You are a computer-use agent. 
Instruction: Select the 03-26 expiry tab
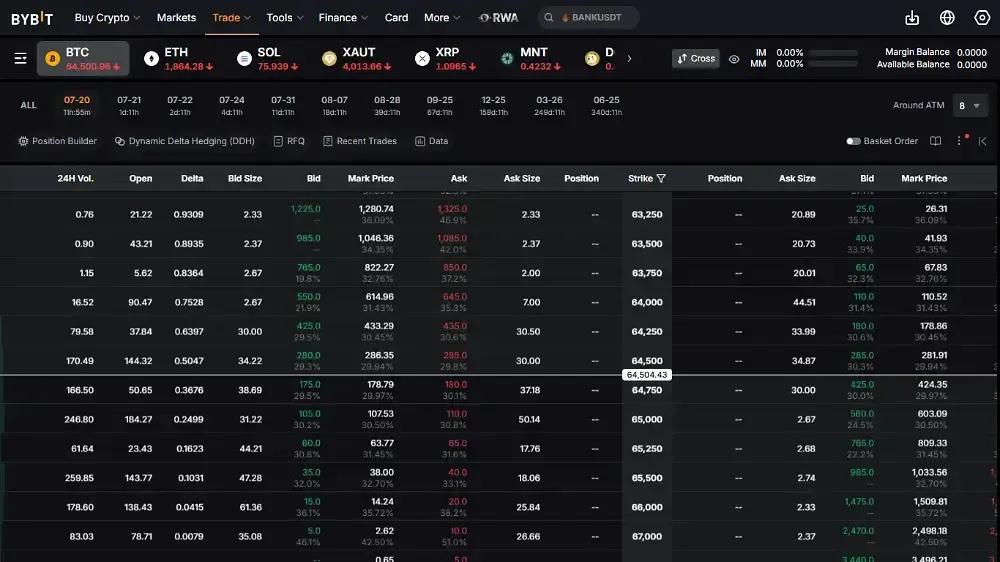(x=549, y=106)
